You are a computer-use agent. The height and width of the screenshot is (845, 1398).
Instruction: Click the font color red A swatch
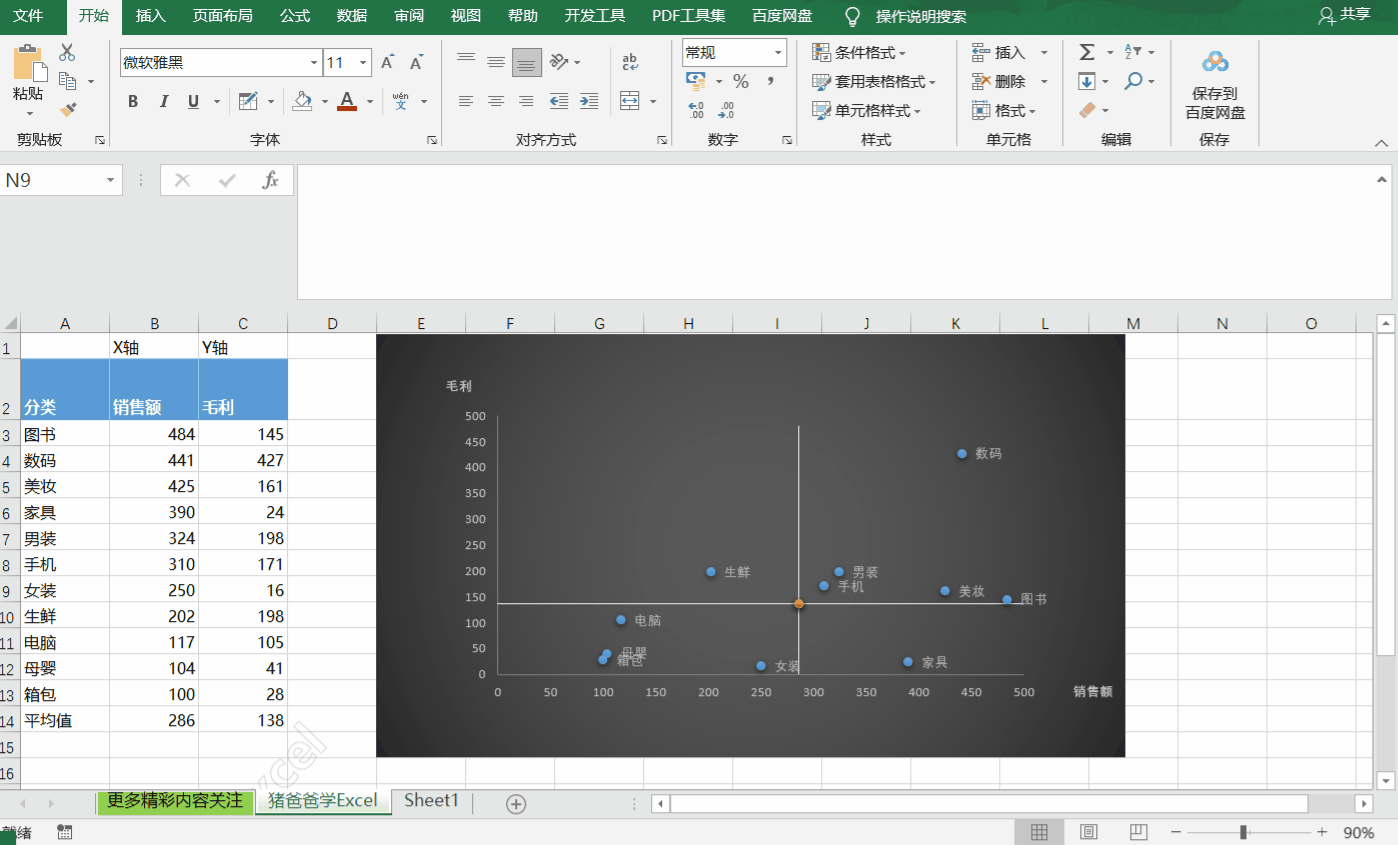click(347, 101)
